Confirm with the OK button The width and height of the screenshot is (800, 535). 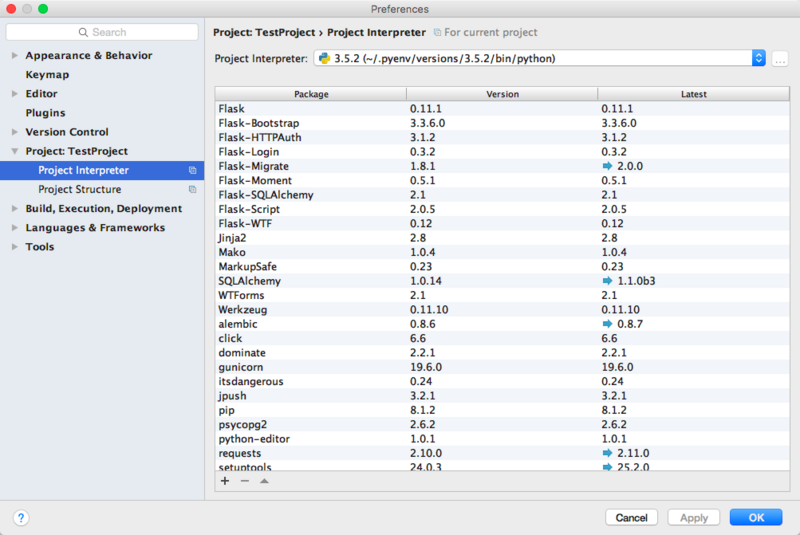(x=756, y=518)
